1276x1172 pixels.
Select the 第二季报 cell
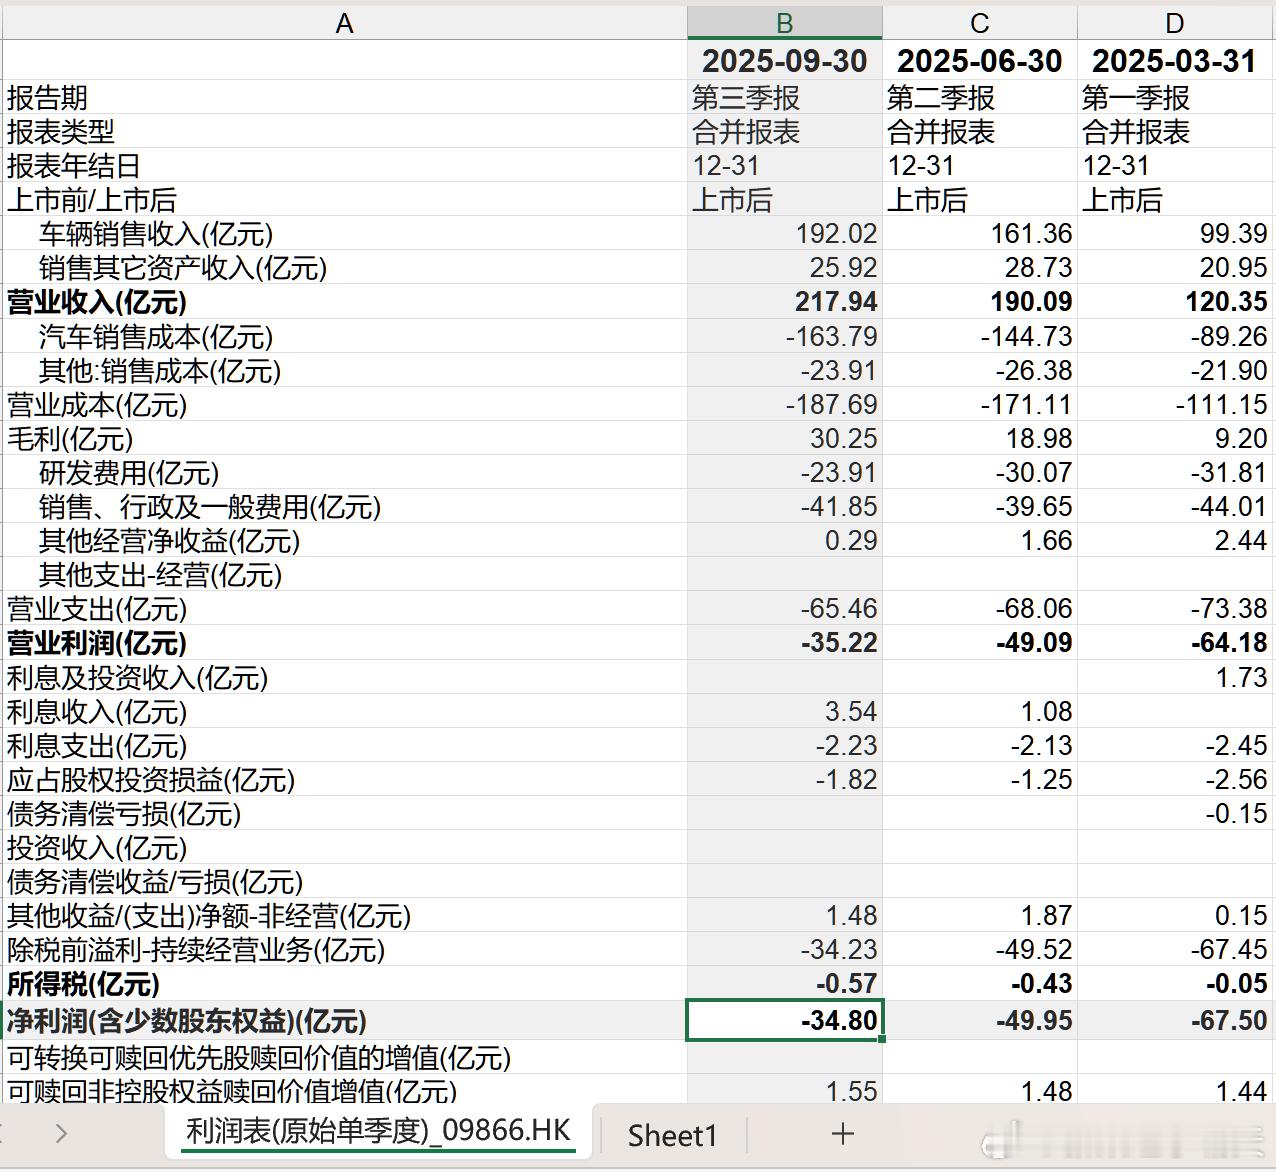pyautogui.click(x=979, y=98)
